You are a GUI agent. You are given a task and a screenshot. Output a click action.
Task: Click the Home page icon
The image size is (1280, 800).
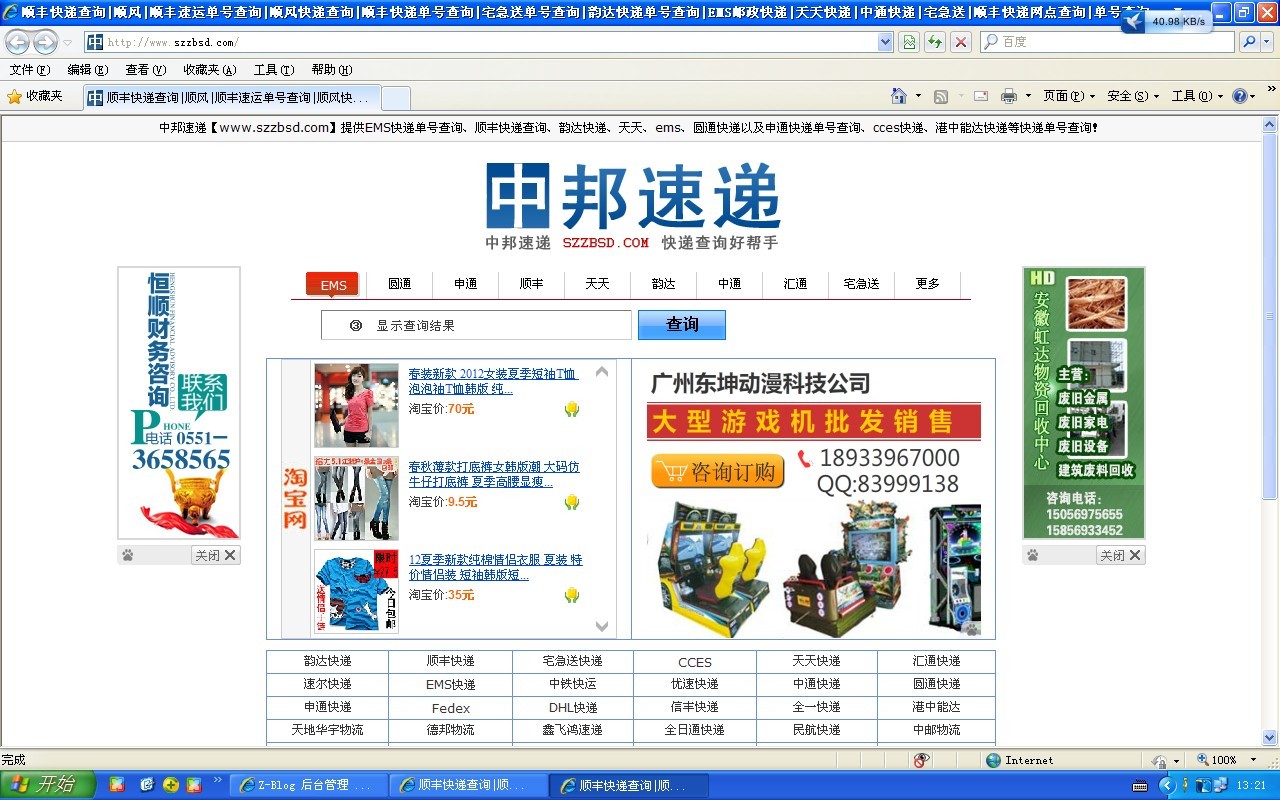(x=899, y=96)
